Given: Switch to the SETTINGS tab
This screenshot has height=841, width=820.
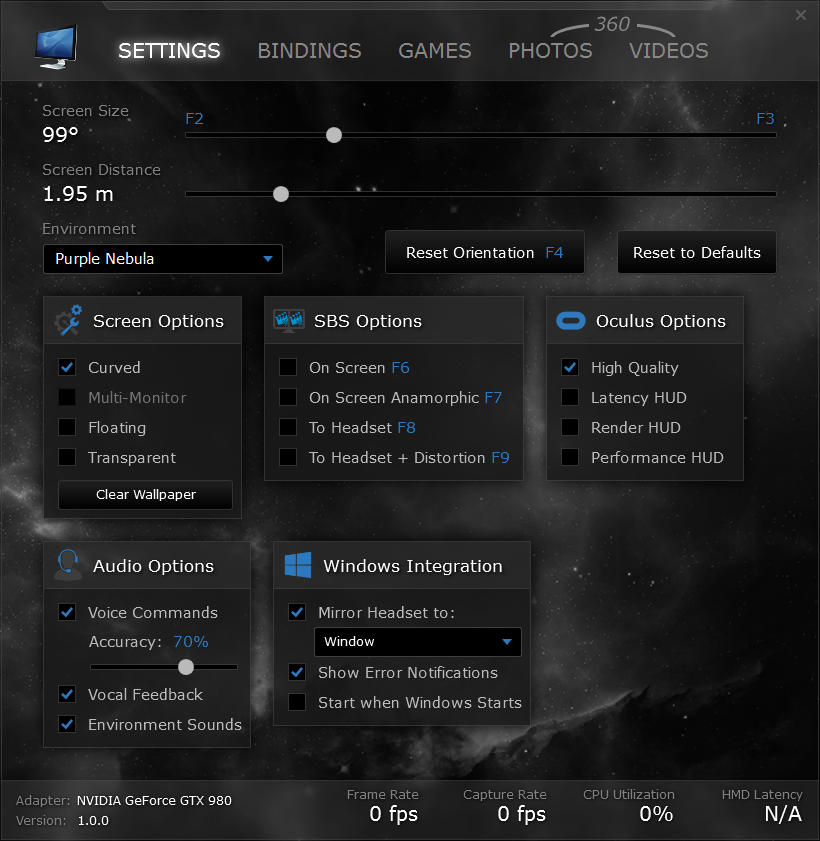Looking at the screenshot, I should pos(169,51).
